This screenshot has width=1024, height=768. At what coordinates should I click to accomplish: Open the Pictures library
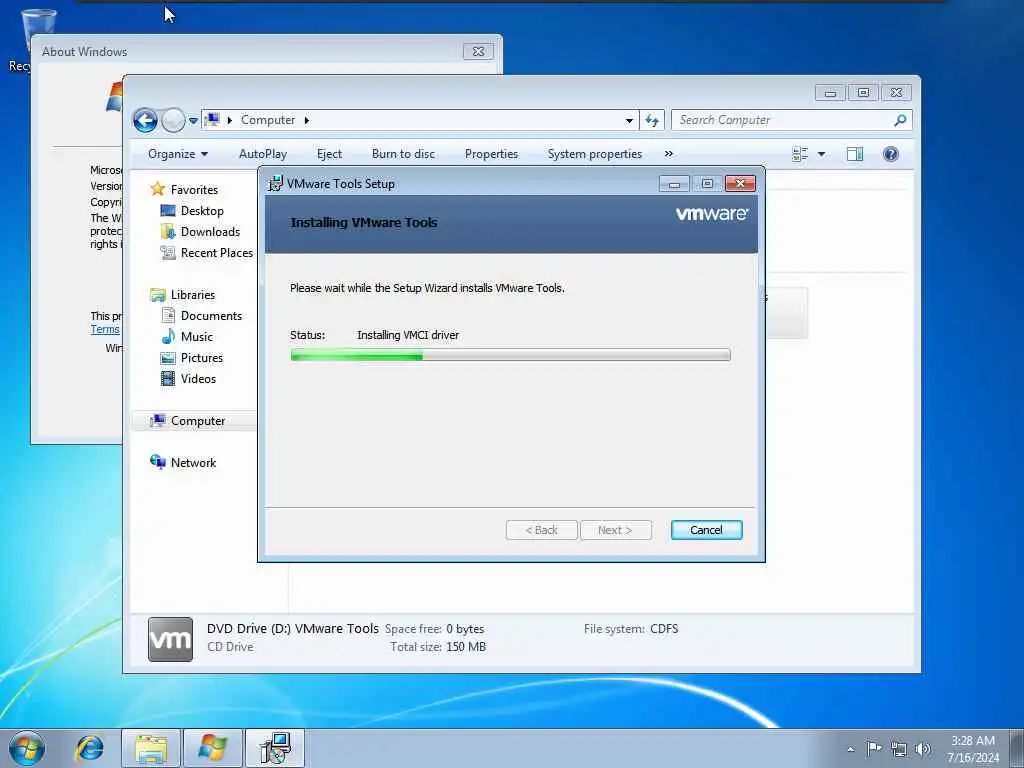point(201,358)
